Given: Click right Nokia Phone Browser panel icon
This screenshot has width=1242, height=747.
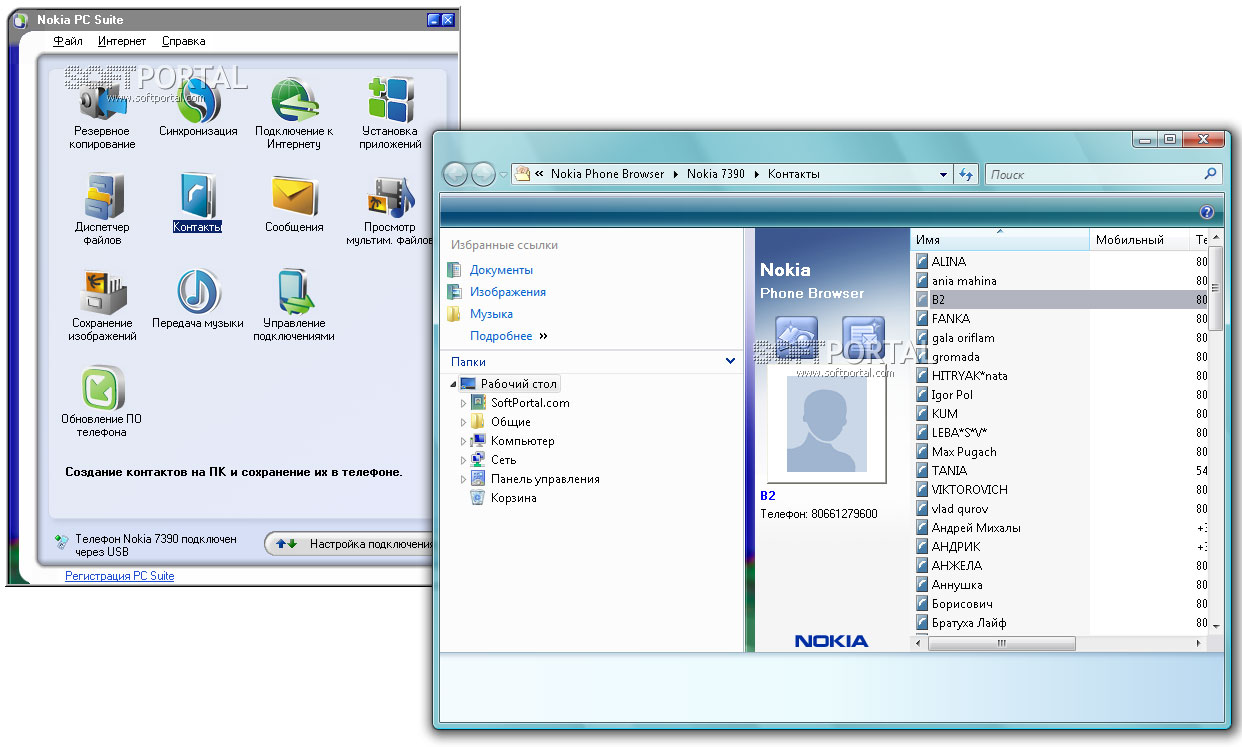Looking at the screenshot, I should click(863, 338).
